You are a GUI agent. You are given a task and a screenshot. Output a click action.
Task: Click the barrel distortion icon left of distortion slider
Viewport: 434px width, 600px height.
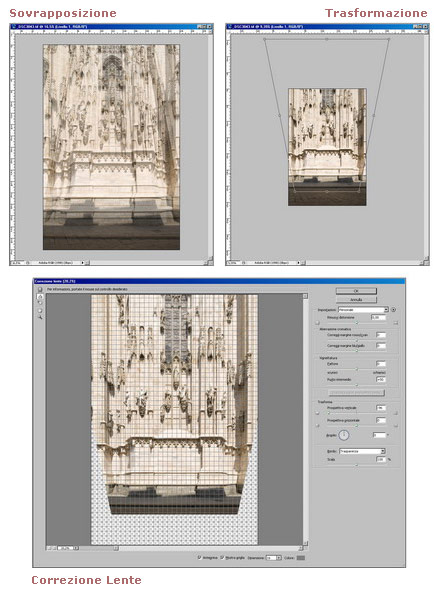pyautogui.click(x=317, y=323)
